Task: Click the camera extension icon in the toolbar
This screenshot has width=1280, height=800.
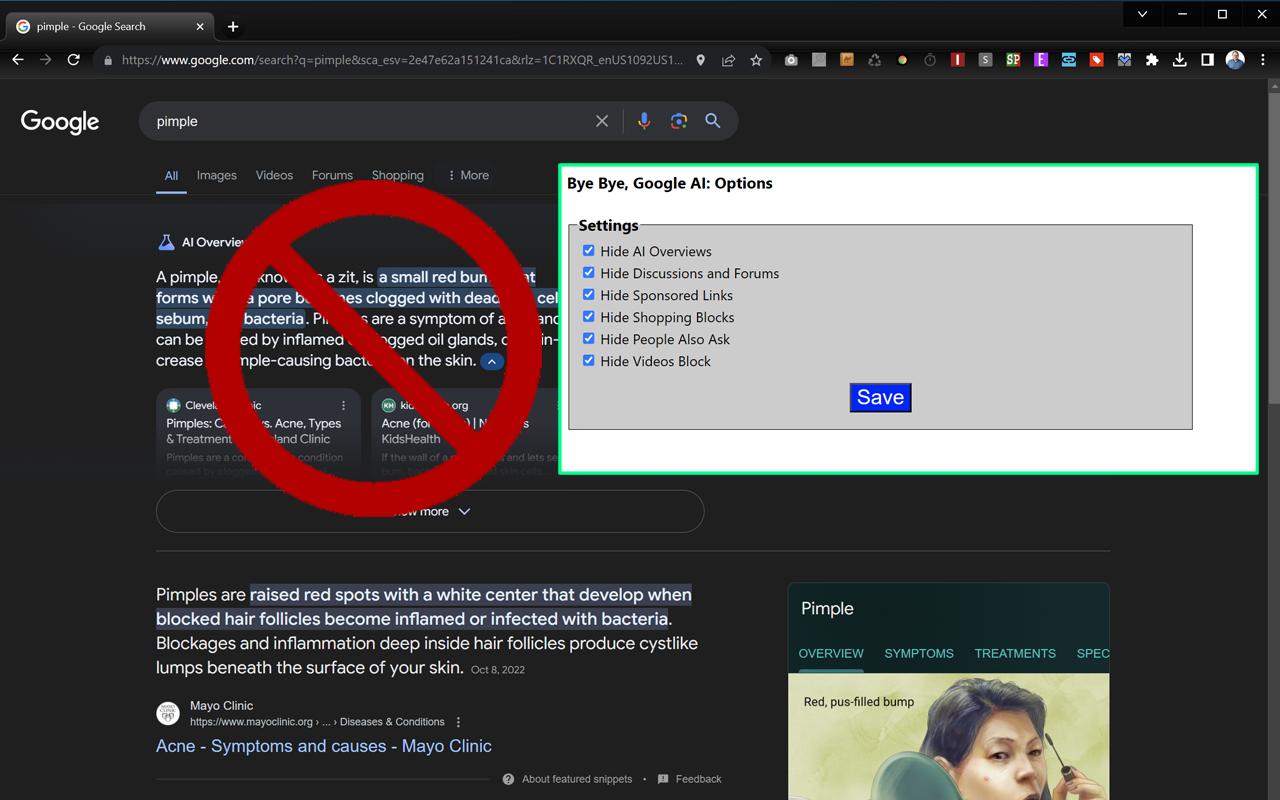Action: click(791, 60)
